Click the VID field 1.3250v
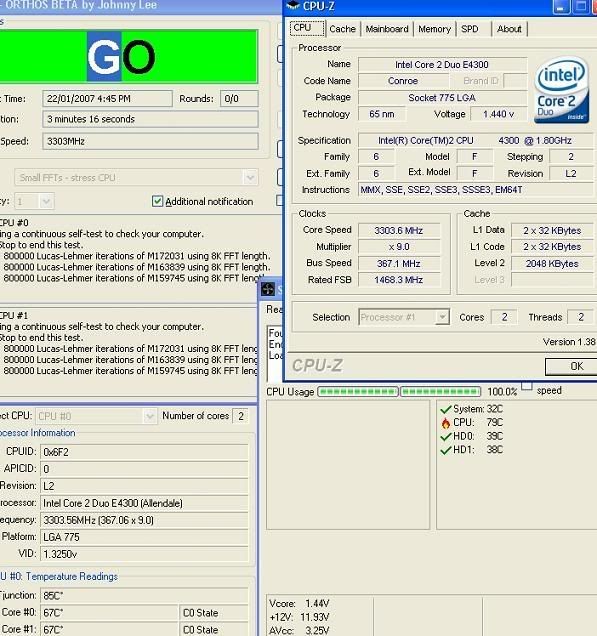This screenshot has height=636, width=597. 144,554
